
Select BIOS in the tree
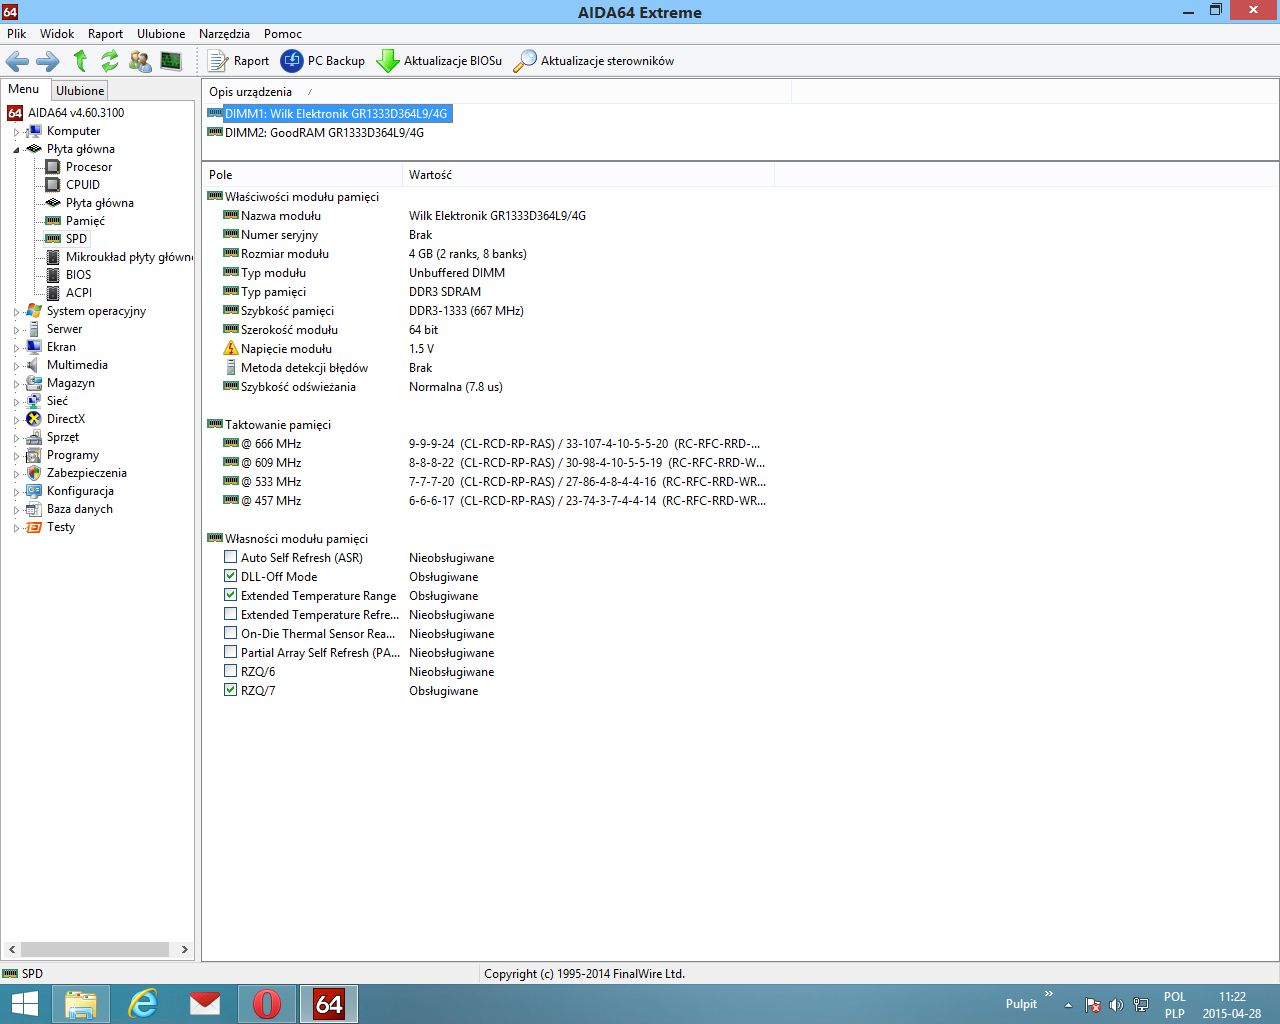78,275
